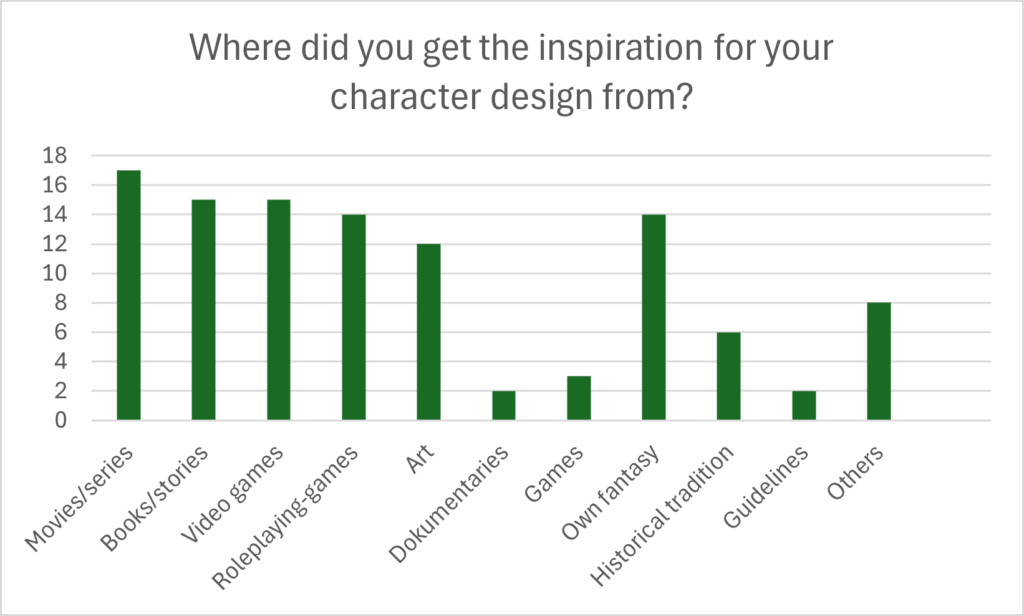Click the chart title text
The height and width of the screenshot is (616, 1024).
pos(511,72)
